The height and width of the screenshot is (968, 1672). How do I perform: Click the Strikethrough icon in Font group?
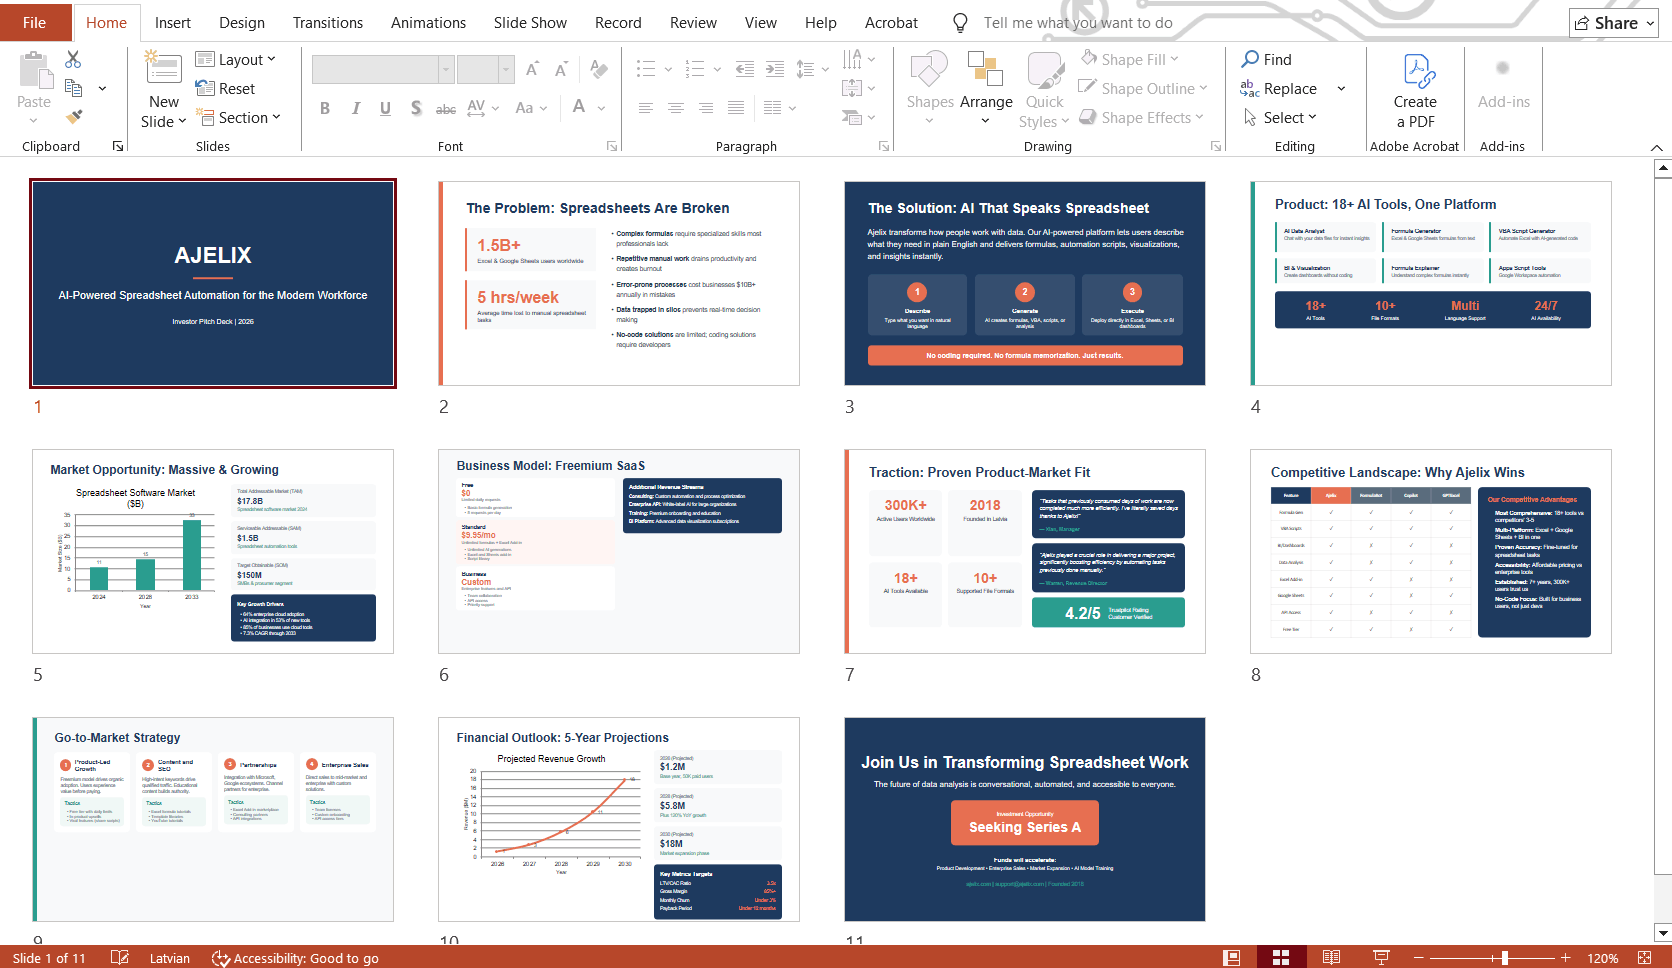point(446,109)
